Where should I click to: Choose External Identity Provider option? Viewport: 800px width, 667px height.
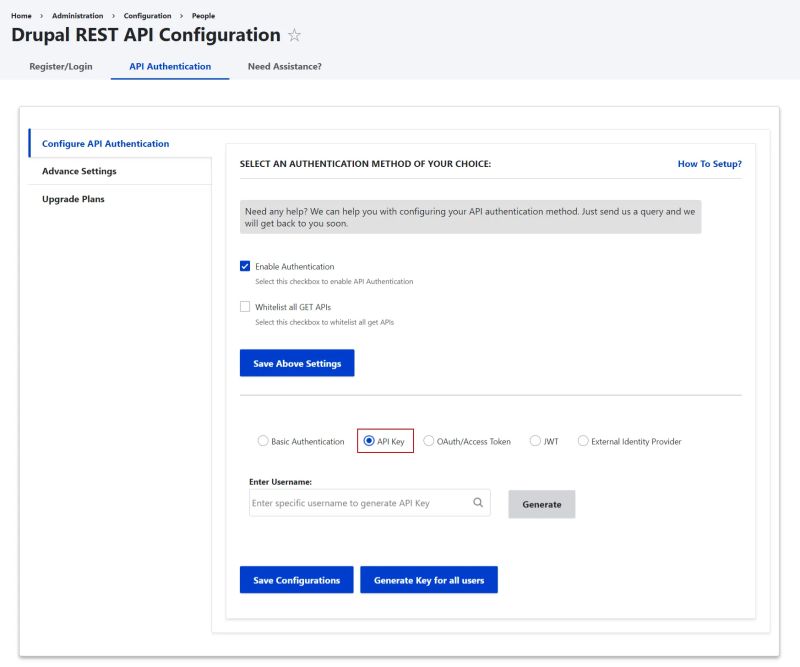[583, 441]
